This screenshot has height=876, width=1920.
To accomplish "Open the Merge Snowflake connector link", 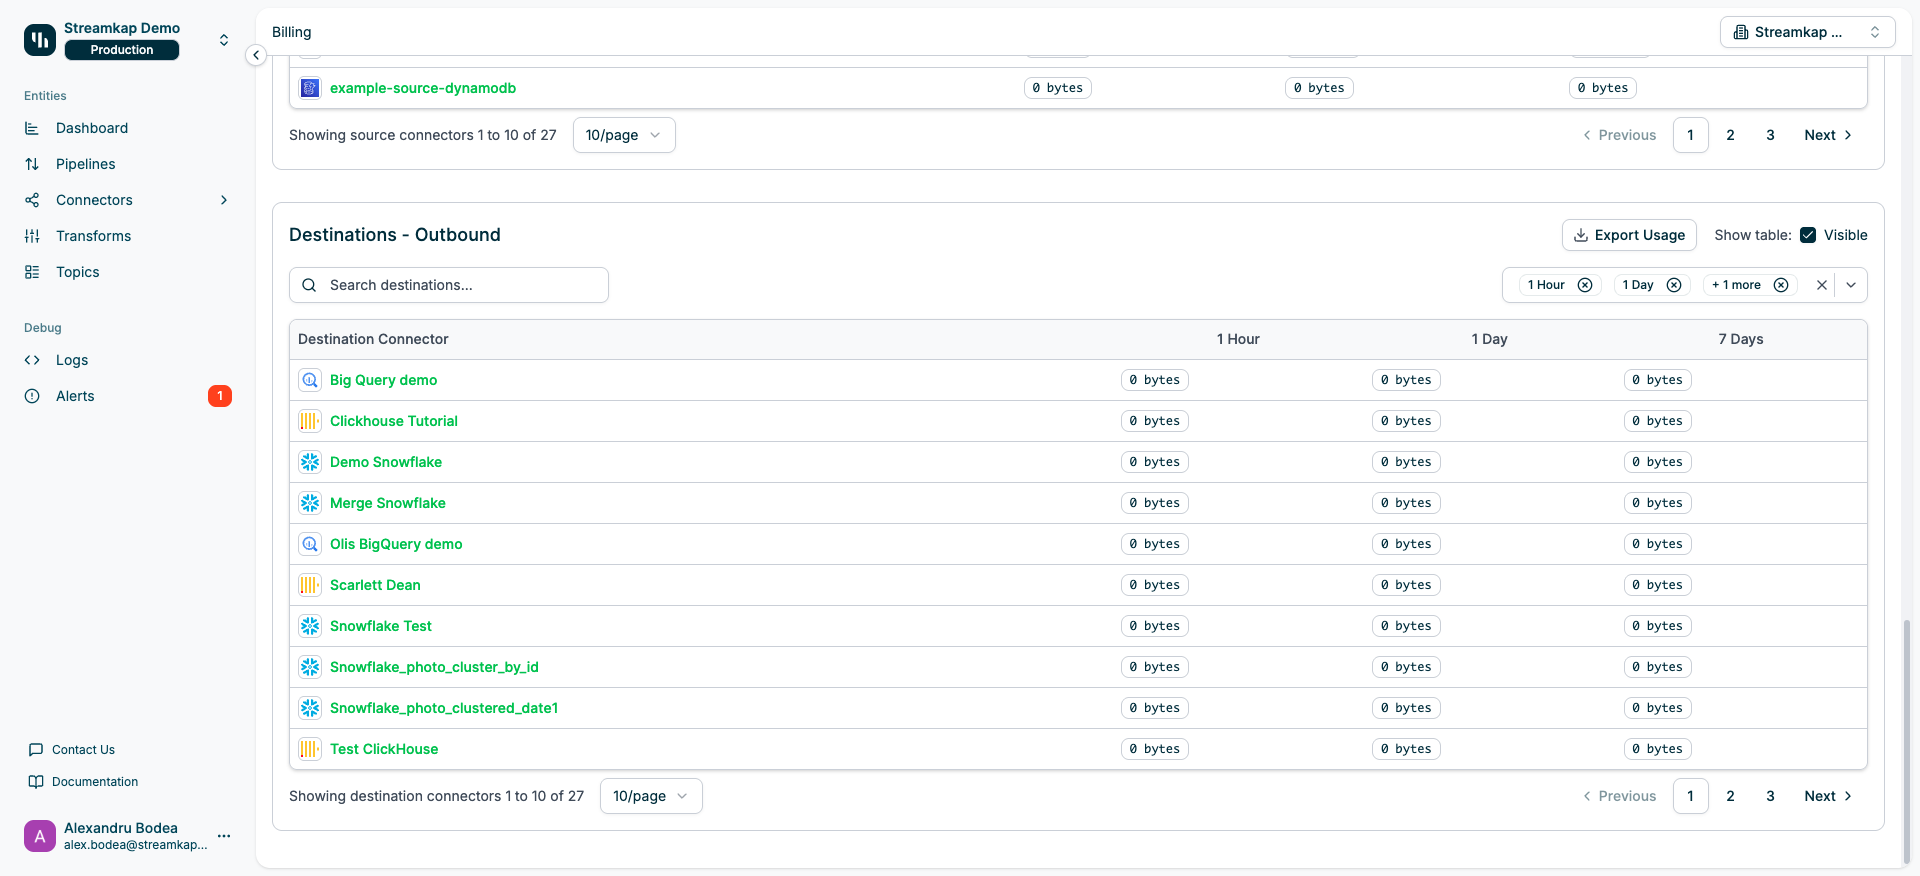I will [388, 503].
